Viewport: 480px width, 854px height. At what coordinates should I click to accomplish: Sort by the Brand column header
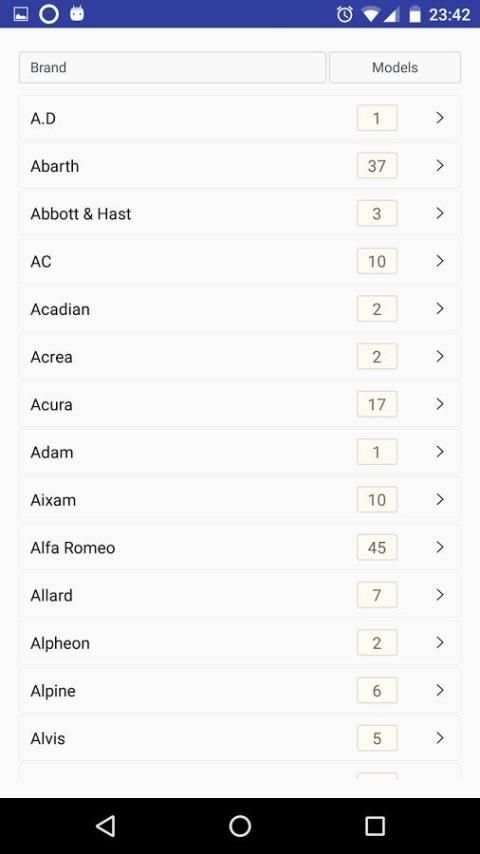click(172, 68)
